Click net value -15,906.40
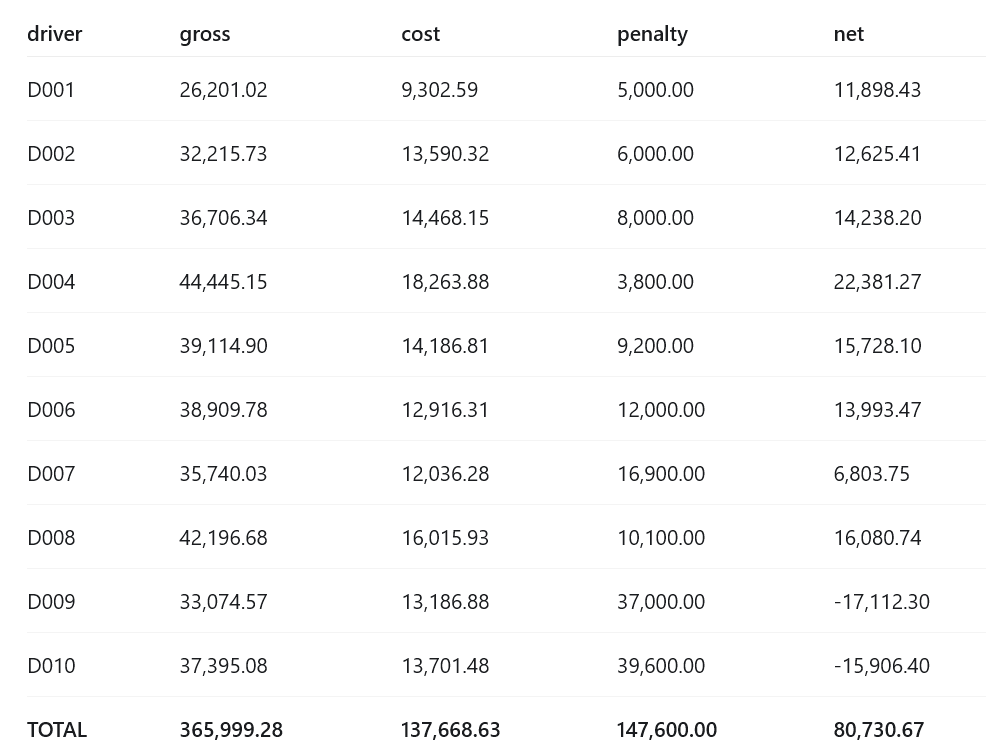This screenshot has height=756, width=986. click(882, 665)
